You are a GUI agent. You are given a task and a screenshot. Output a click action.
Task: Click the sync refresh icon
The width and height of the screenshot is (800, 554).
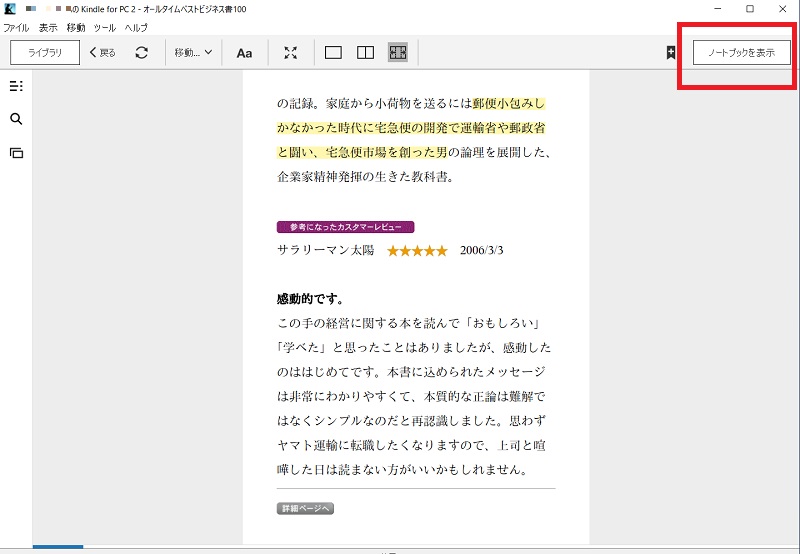141,53
